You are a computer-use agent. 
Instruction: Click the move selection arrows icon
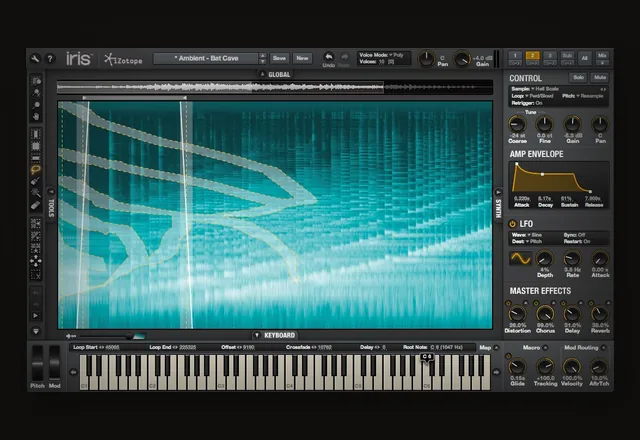[x=36, y=260]
